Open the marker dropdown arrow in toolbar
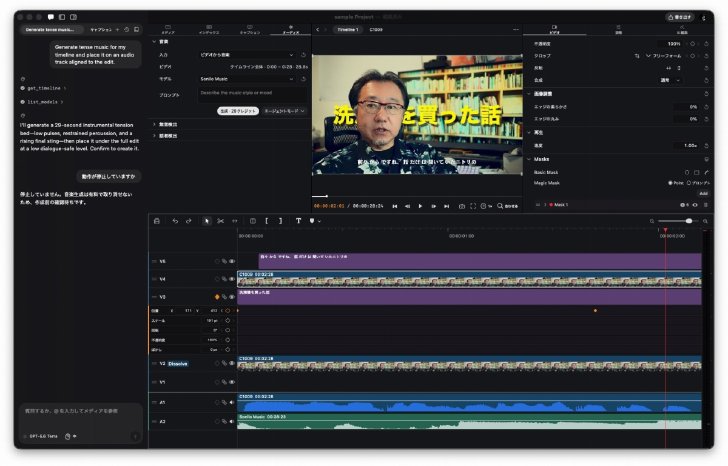This screenshot has width=728, height=466. point(319,221)
